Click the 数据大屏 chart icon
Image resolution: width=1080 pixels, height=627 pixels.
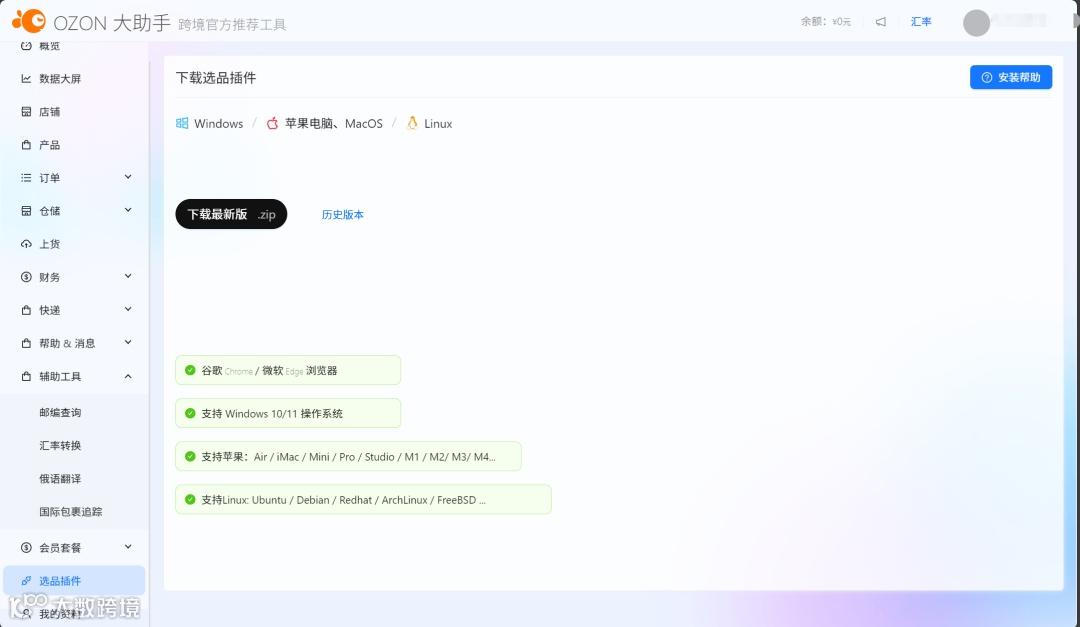click(26, 79)
